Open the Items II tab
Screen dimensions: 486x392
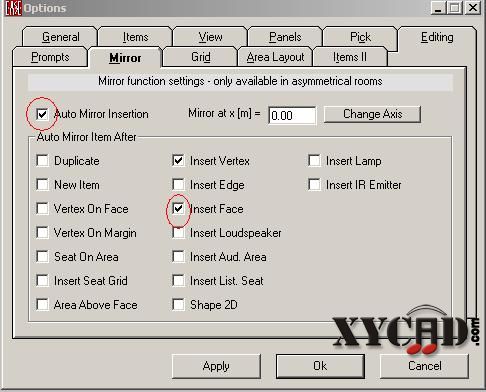tap(350, 57)
